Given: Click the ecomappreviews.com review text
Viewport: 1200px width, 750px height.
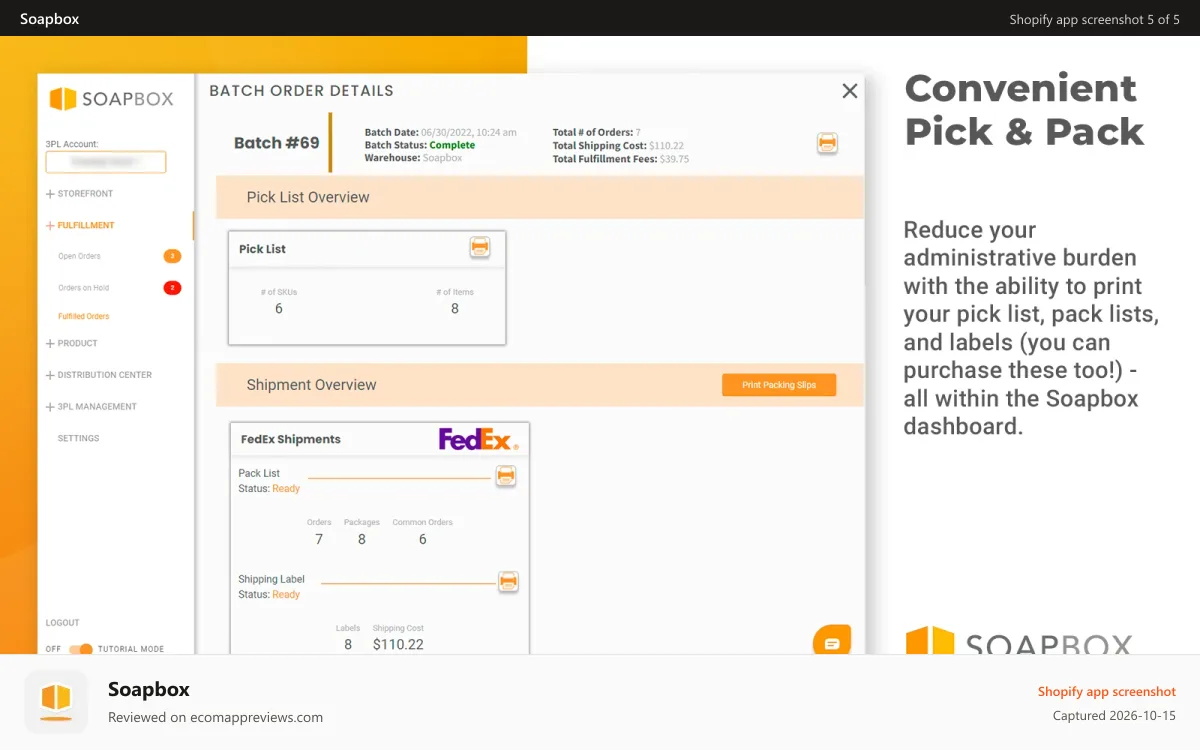Looking at the screenshot, I should (215, 717).
